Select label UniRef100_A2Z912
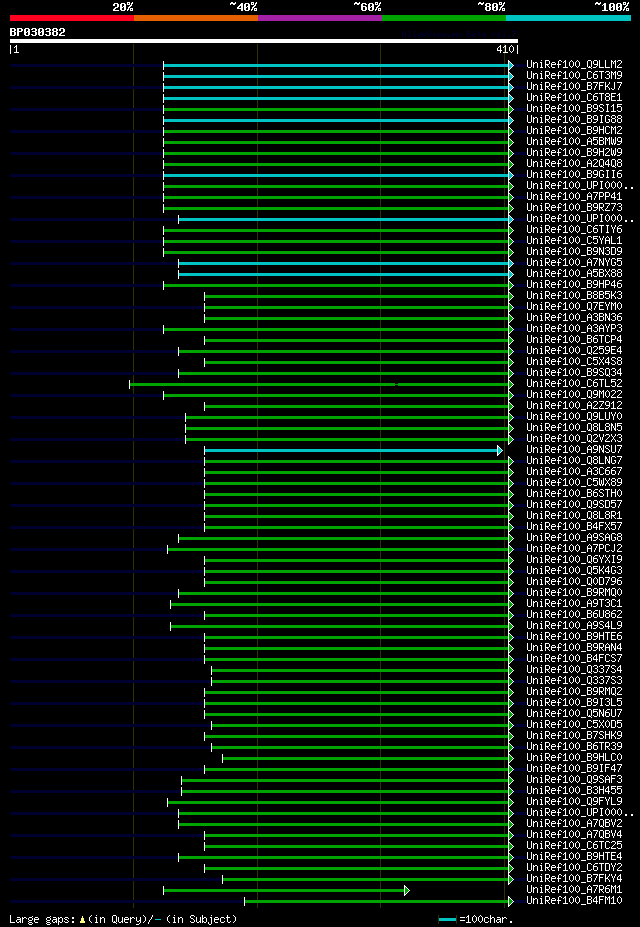 [574, 406]
